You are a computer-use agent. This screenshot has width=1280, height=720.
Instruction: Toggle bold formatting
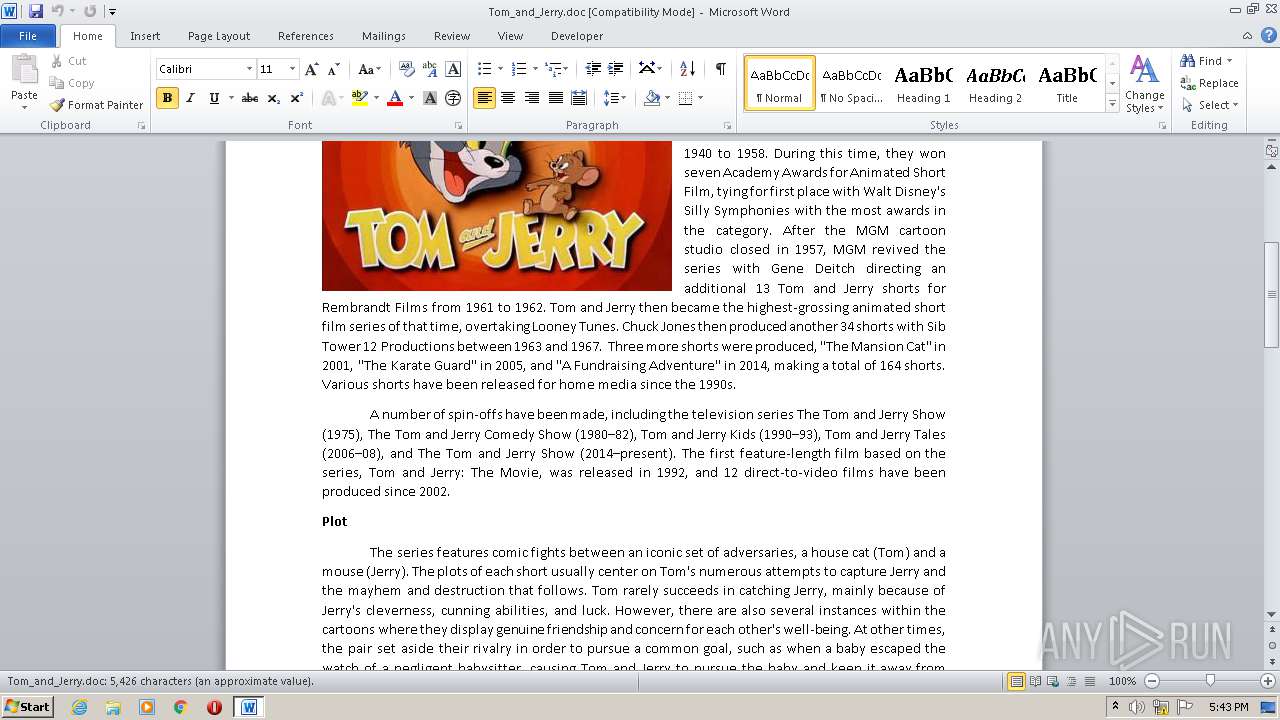click(167, 98)
